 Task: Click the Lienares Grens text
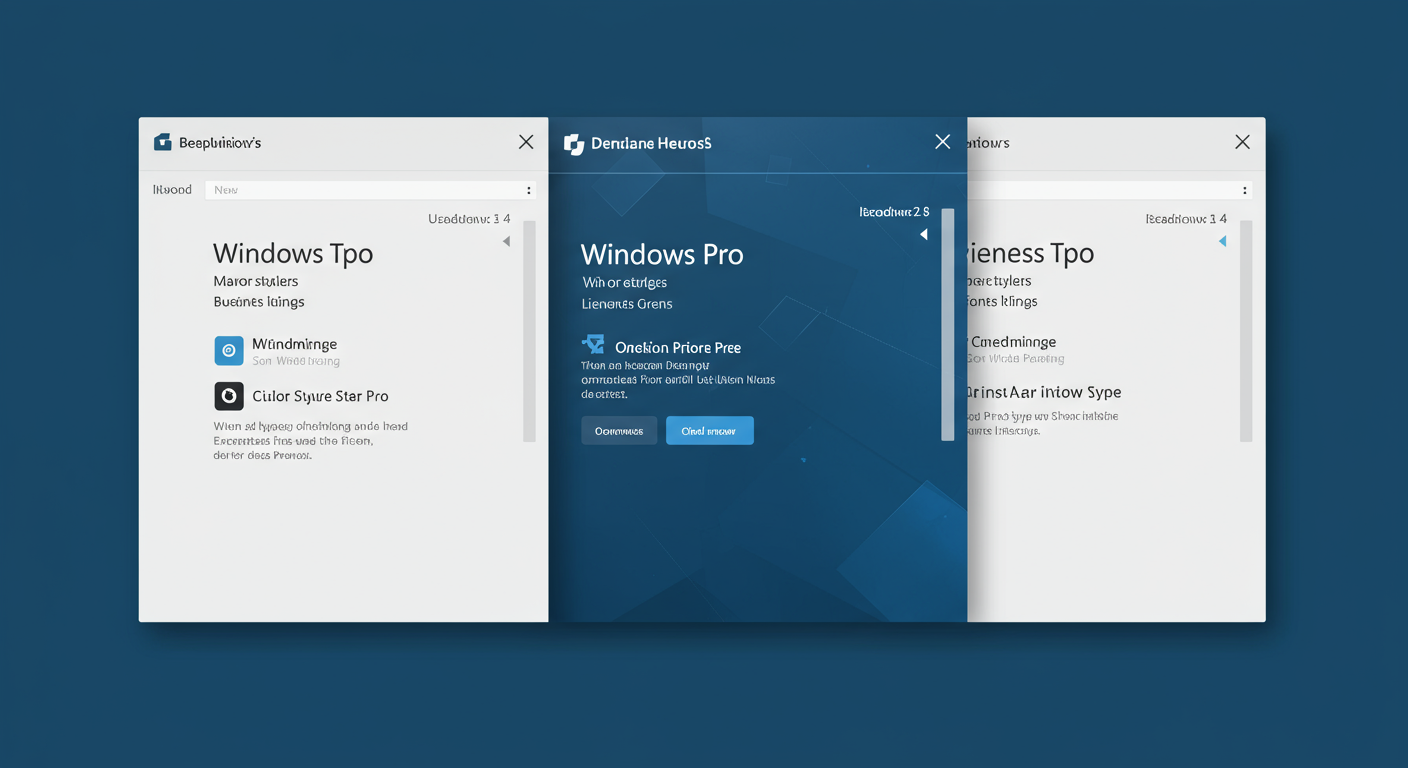[627, 304]
